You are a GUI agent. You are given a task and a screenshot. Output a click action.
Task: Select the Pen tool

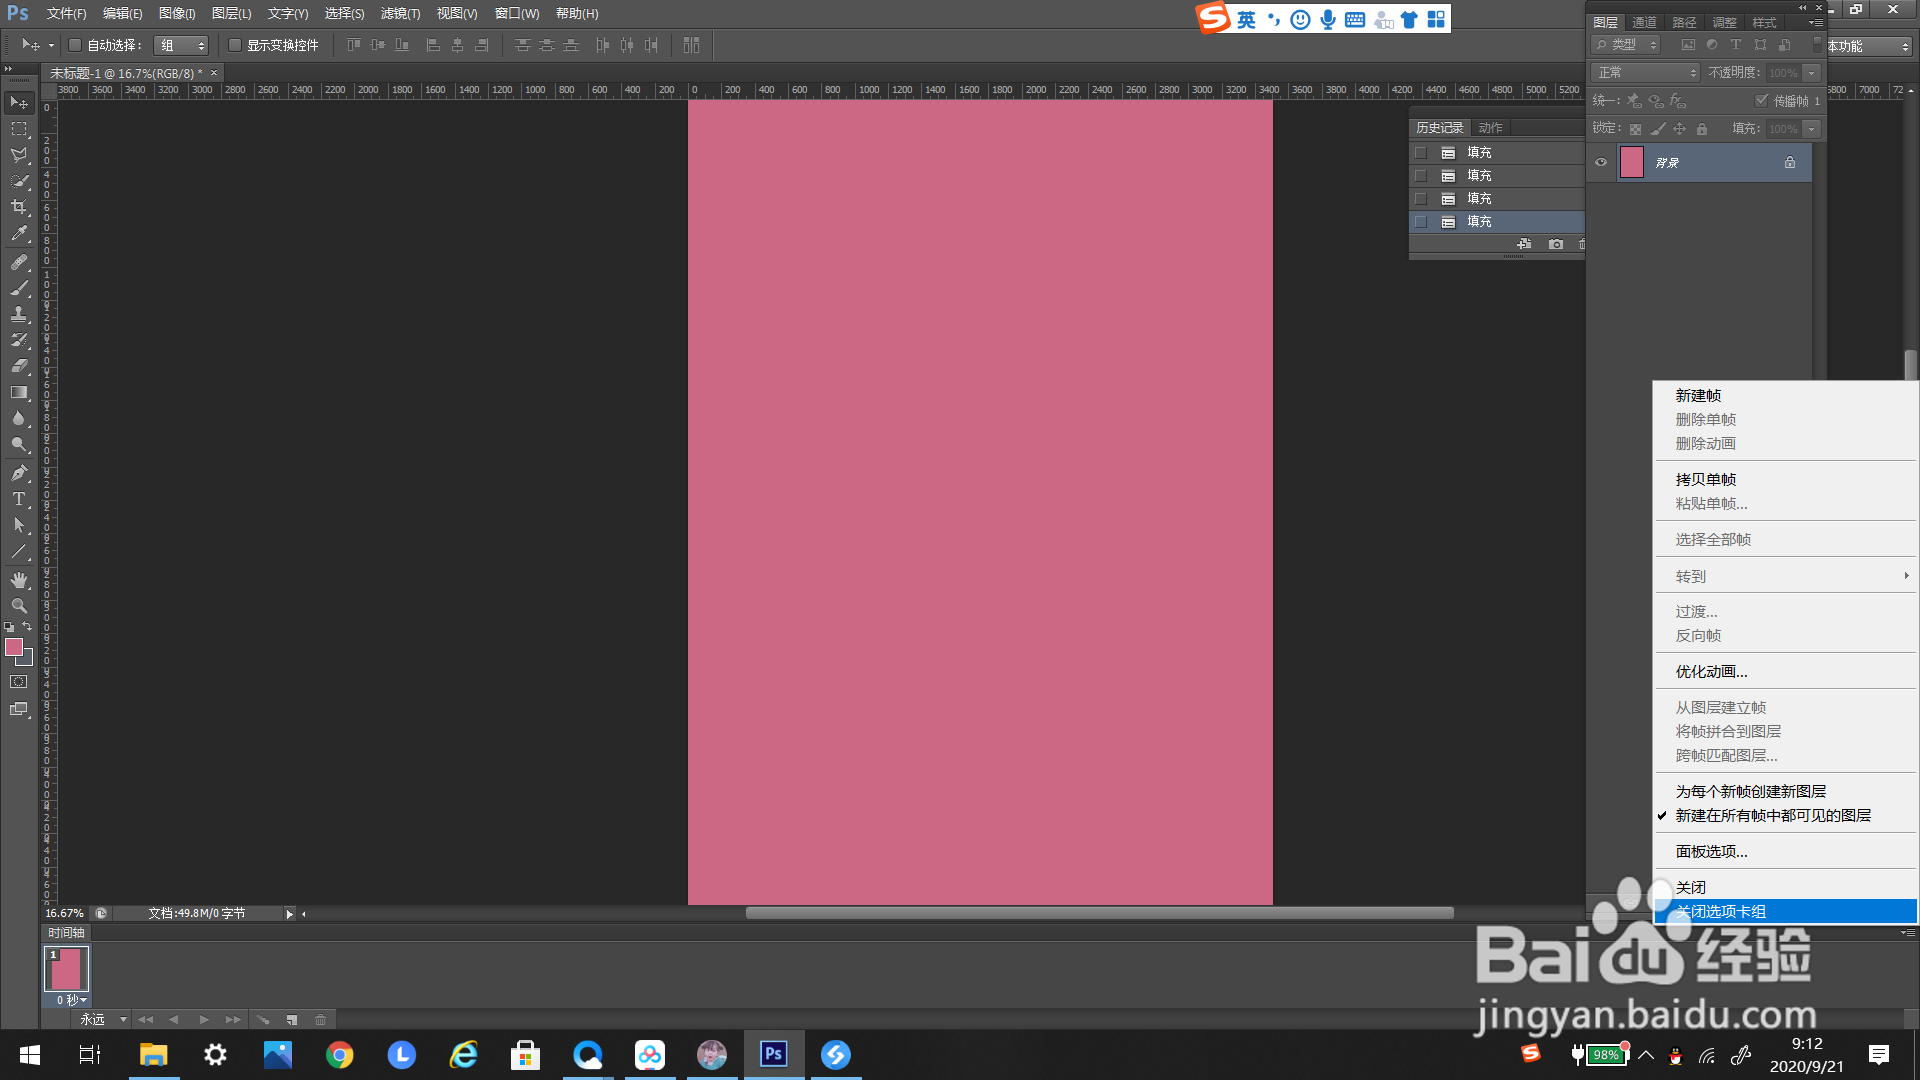[x=19, y=473]
